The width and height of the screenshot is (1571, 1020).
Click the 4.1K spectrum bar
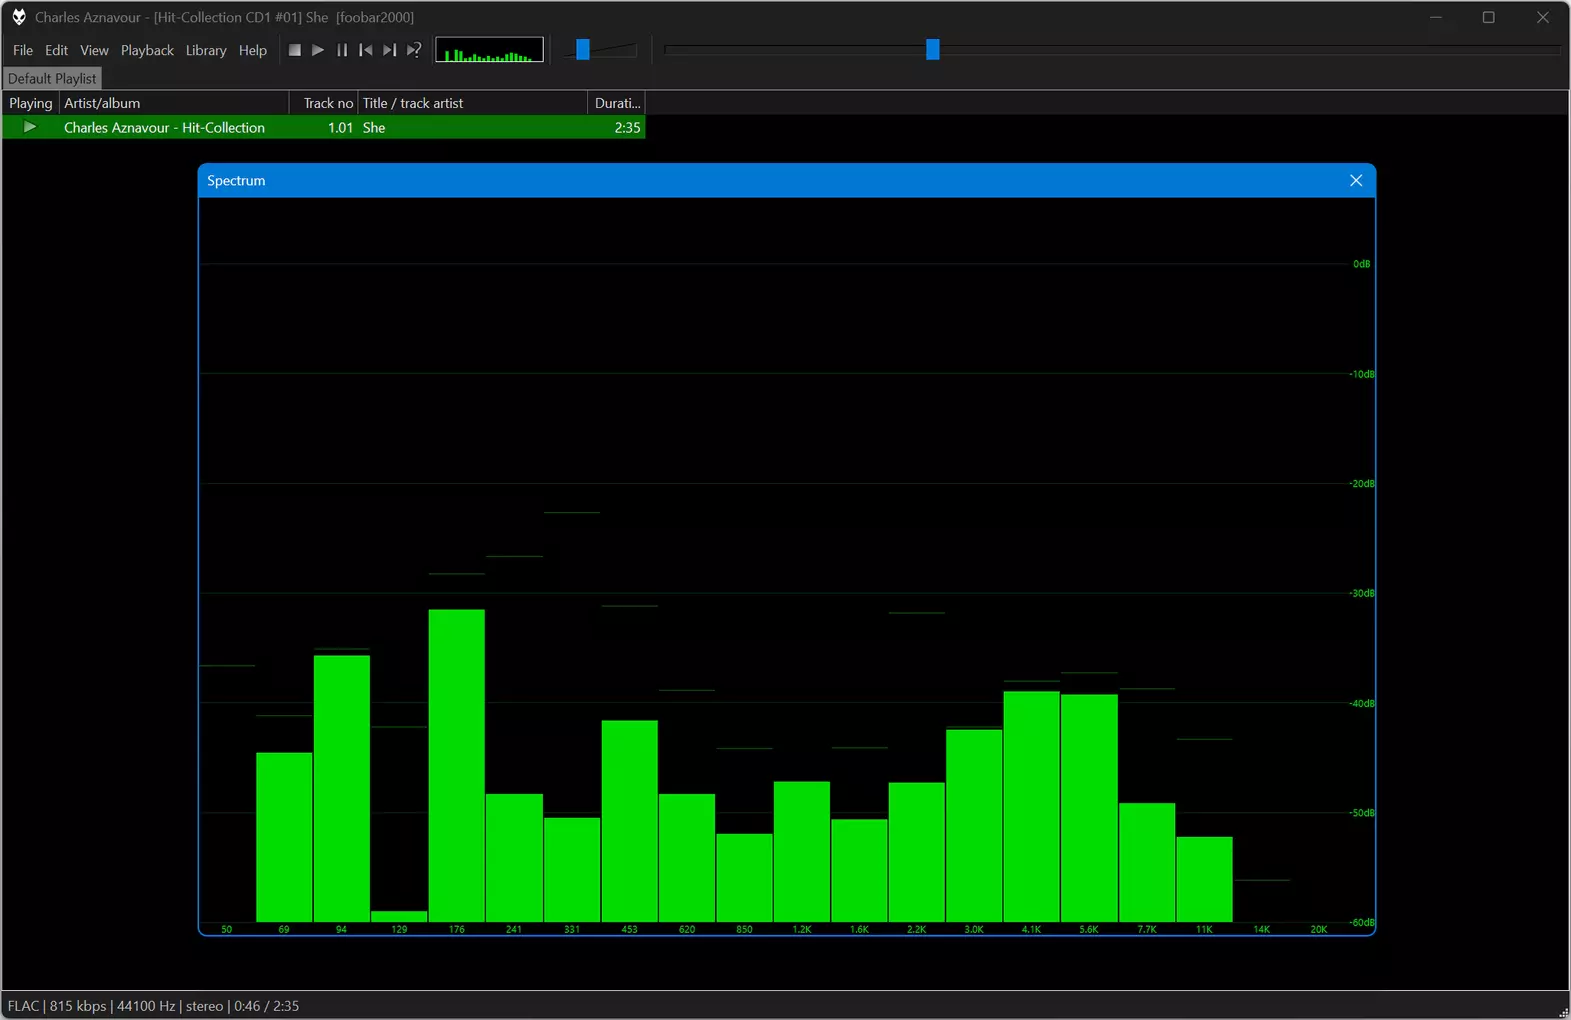click(x=1031, y=806)
